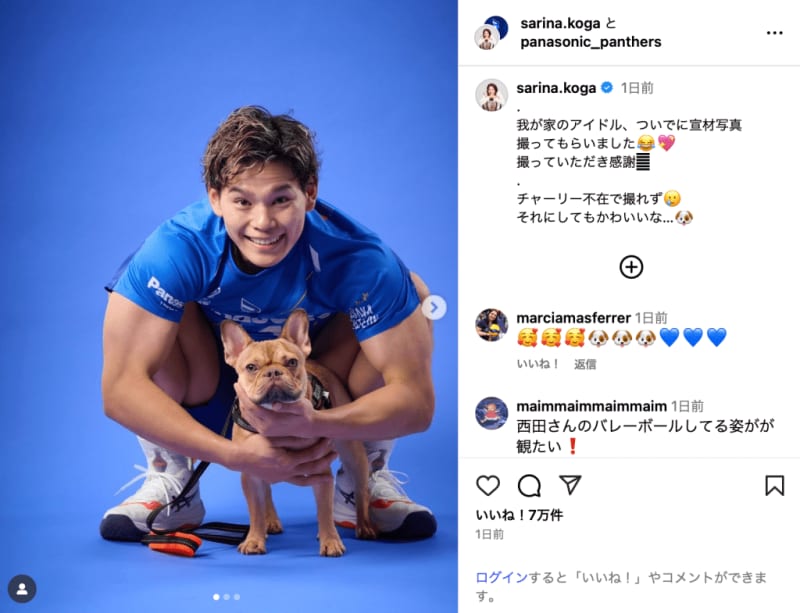Show tagged people icon on photo
The width and height of the screenshot is (800, 613).
pyautogui.click(x=22, y=589)
